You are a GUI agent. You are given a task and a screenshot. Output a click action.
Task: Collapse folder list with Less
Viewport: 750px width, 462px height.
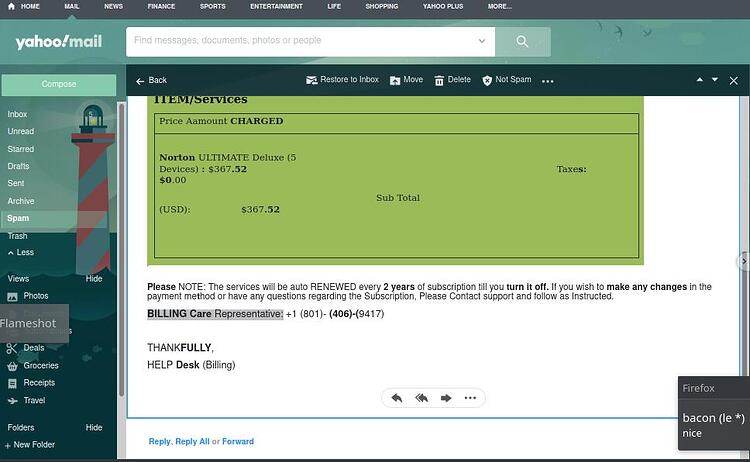[21, 253]
